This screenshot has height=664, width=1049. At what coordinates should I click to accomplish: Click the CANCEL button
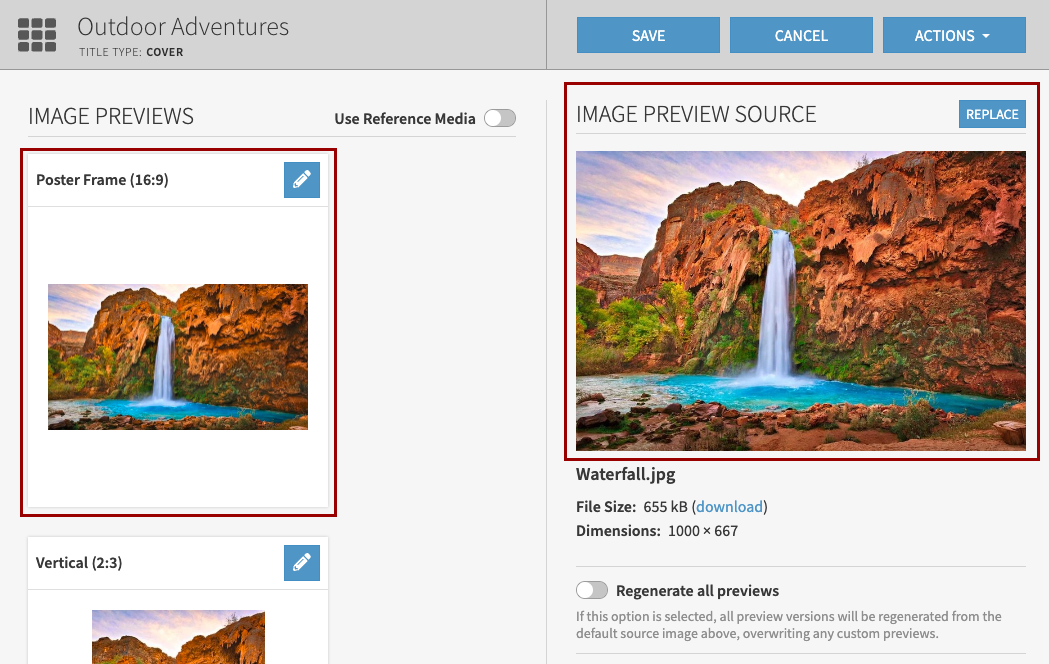pos(801,34)
